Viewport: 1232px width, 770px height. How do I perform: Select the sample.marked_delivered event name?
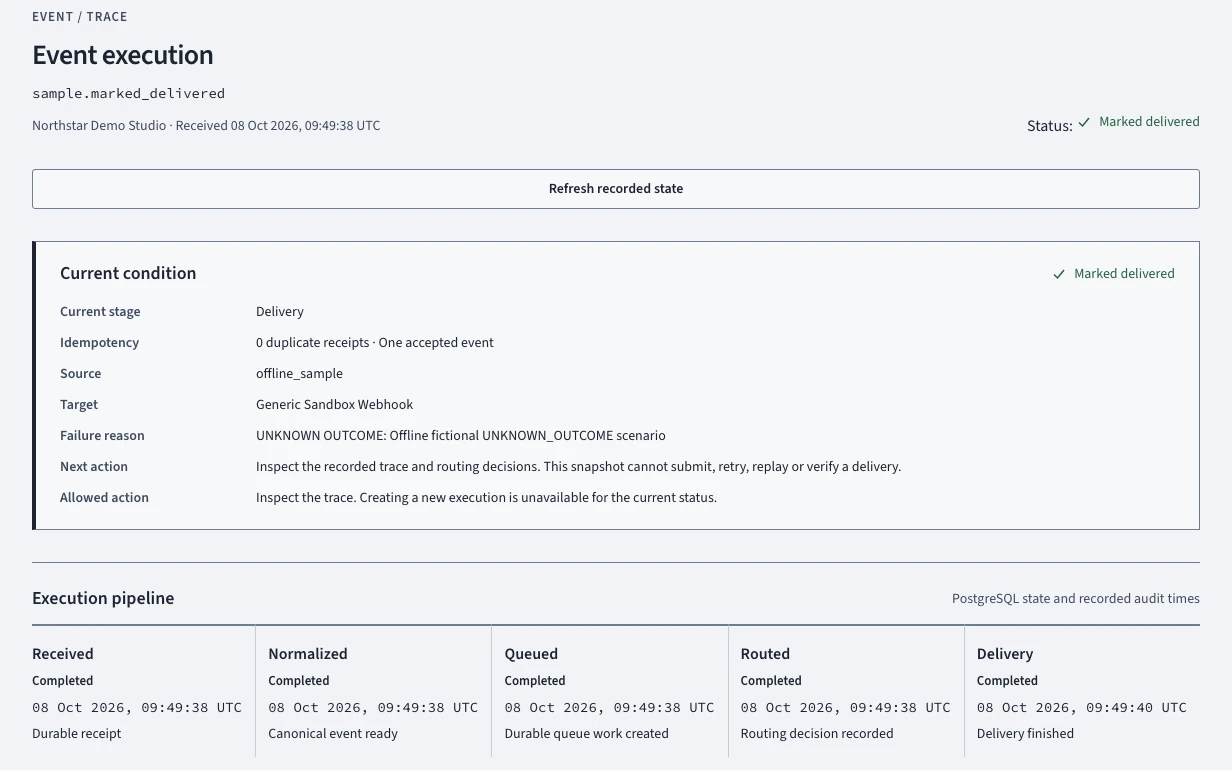[128, 93]
